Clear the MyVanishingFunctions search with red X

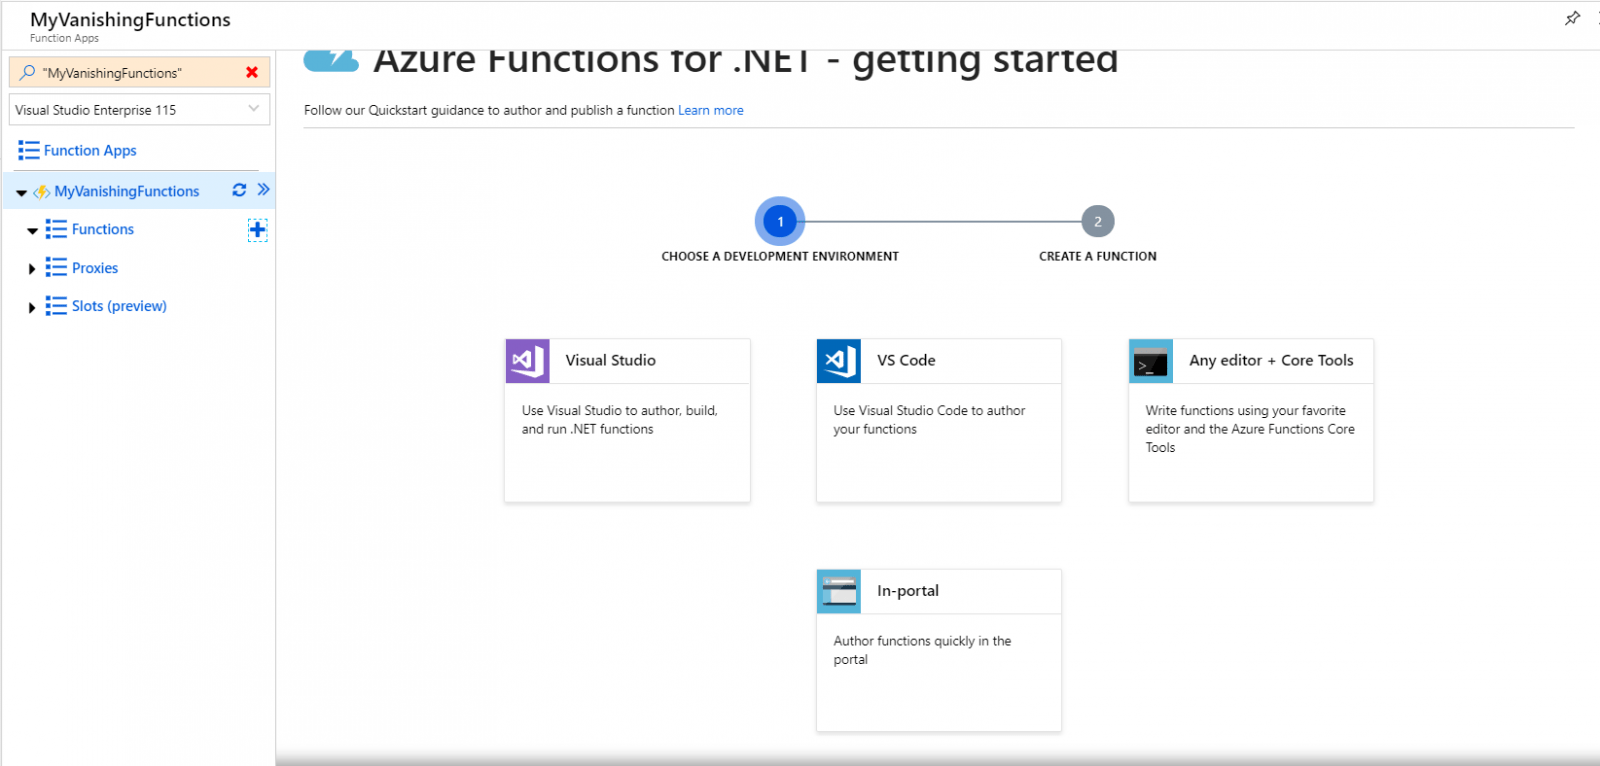click(252, 72)
